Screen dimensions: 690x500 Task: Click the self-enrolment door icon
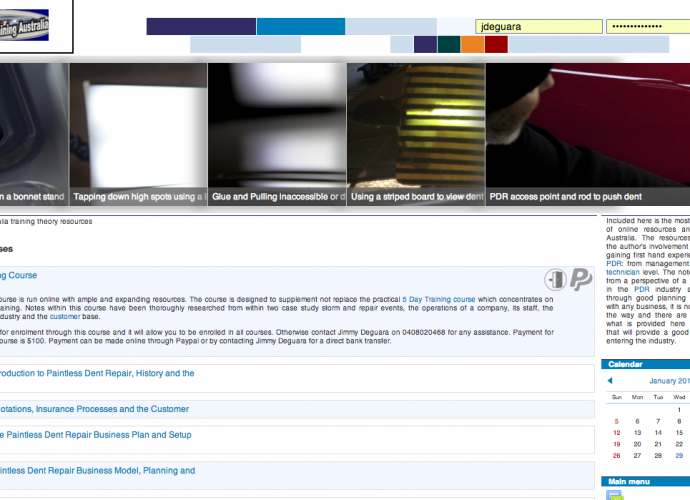click(x=555, y=280)
